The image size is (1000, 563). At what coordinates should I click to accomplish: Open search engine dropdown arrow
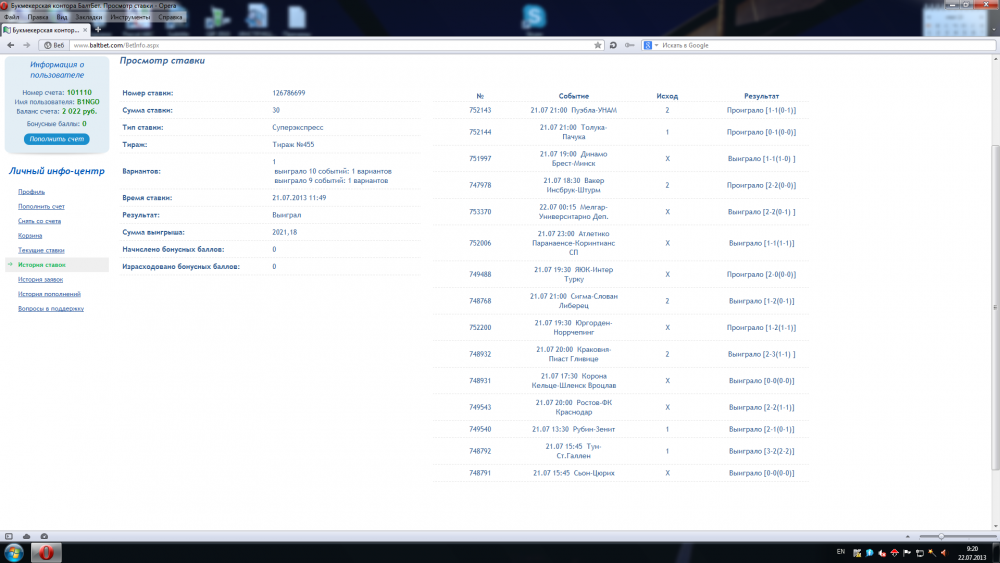coord(656,45)
